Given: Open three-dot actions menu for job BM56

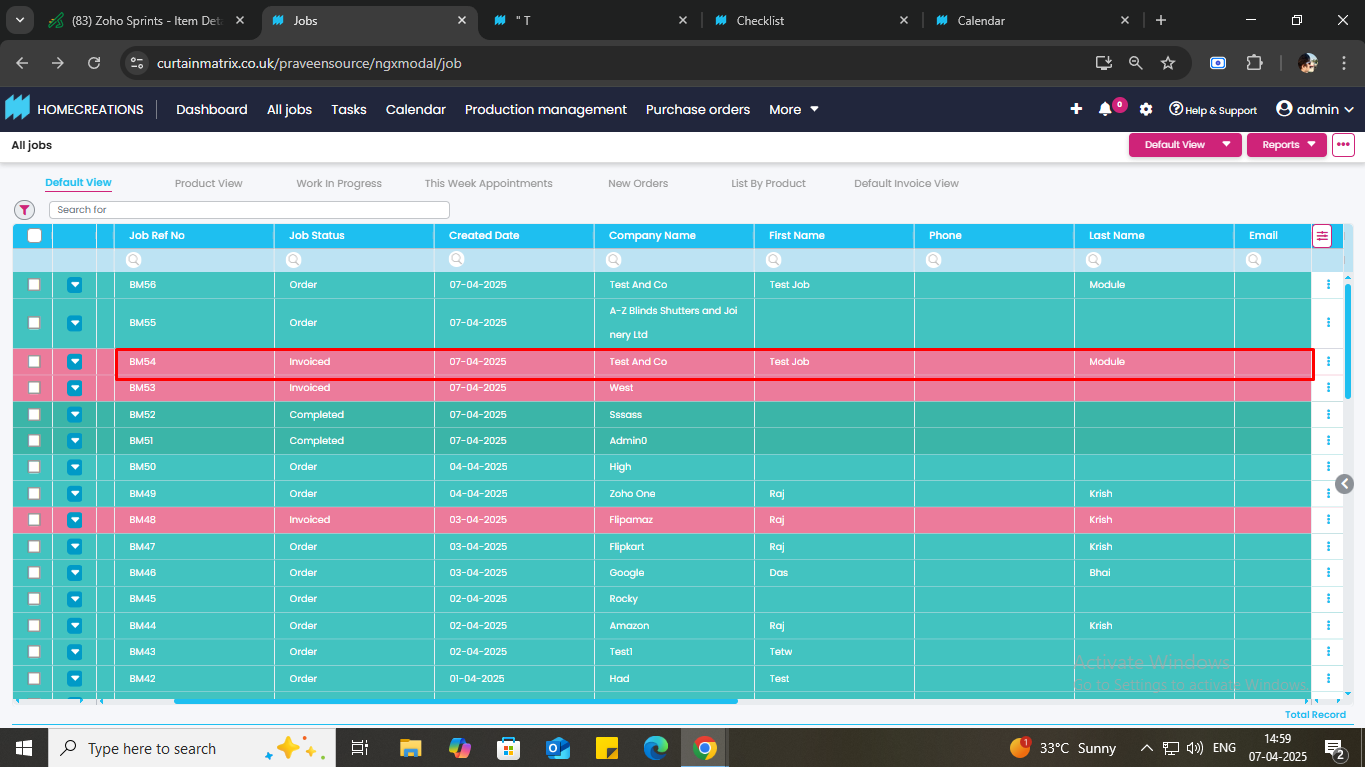Looking at the screenshot, I should [1328, 285].
